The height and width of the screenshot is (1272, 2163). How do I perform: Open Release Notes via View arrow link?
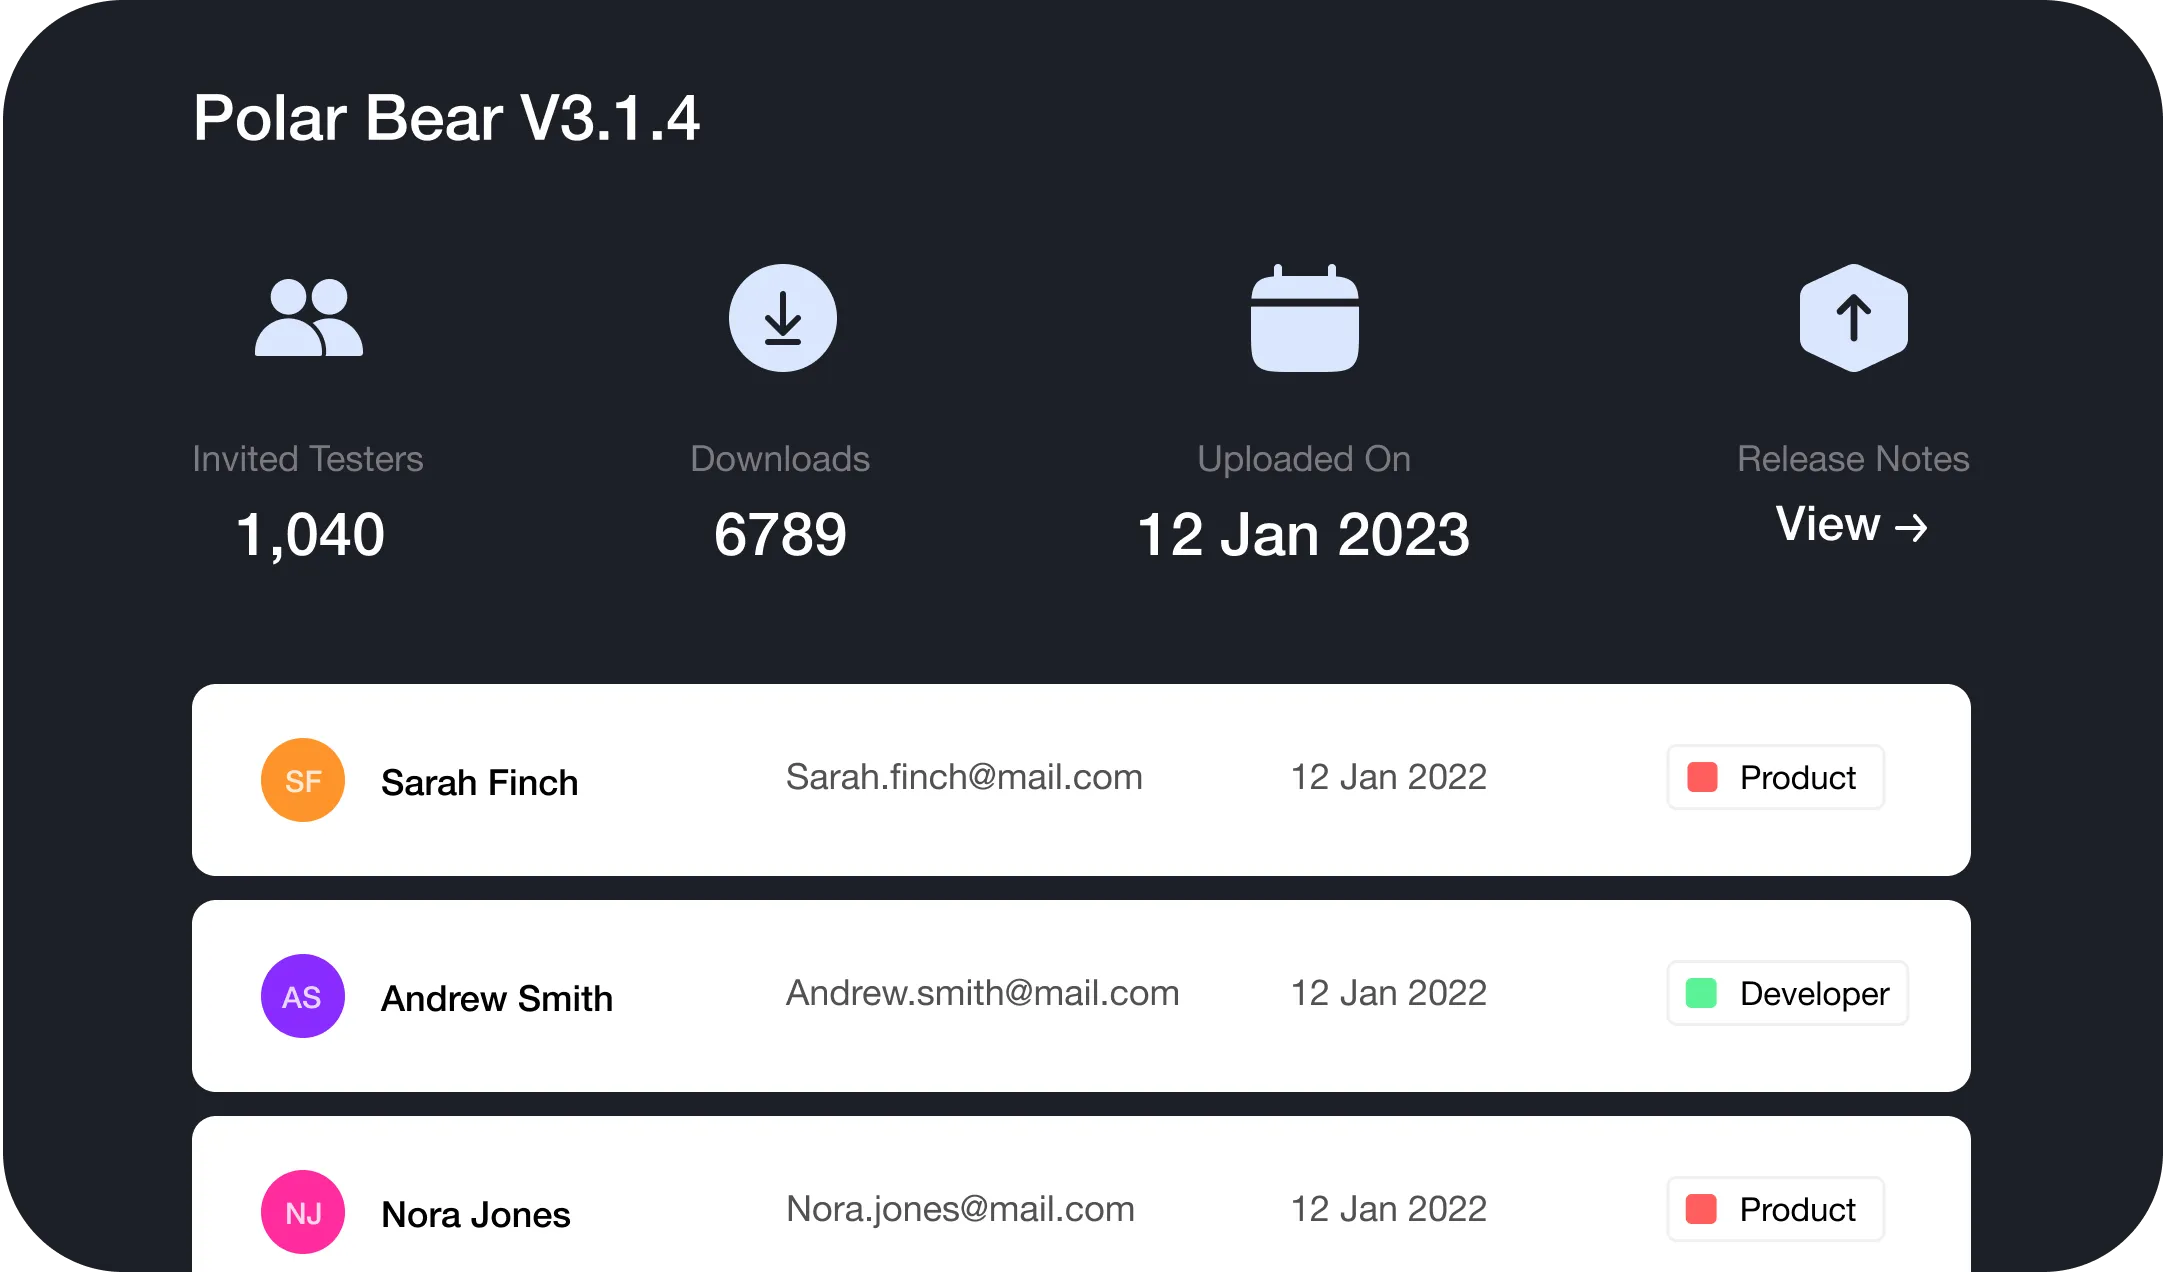1851,525
